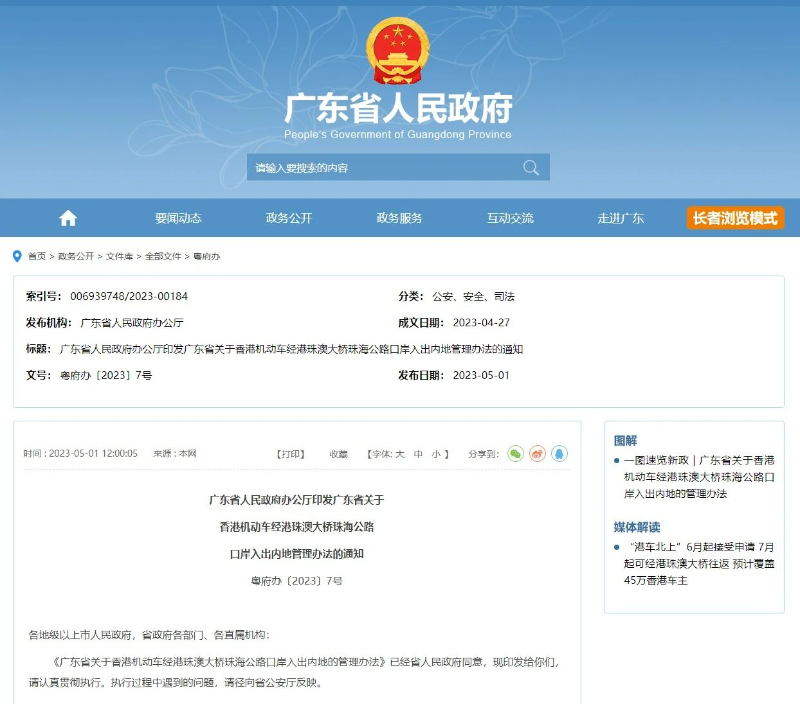Set font size to 中 (medium)
This screenshot has height=704, width=800.
pos(418,454)
